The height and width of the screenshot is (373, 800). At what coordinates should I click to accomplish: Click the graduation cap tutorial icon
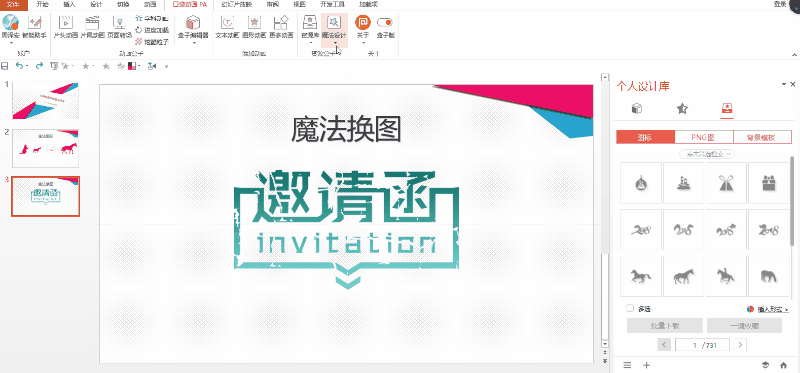(765, 365)
